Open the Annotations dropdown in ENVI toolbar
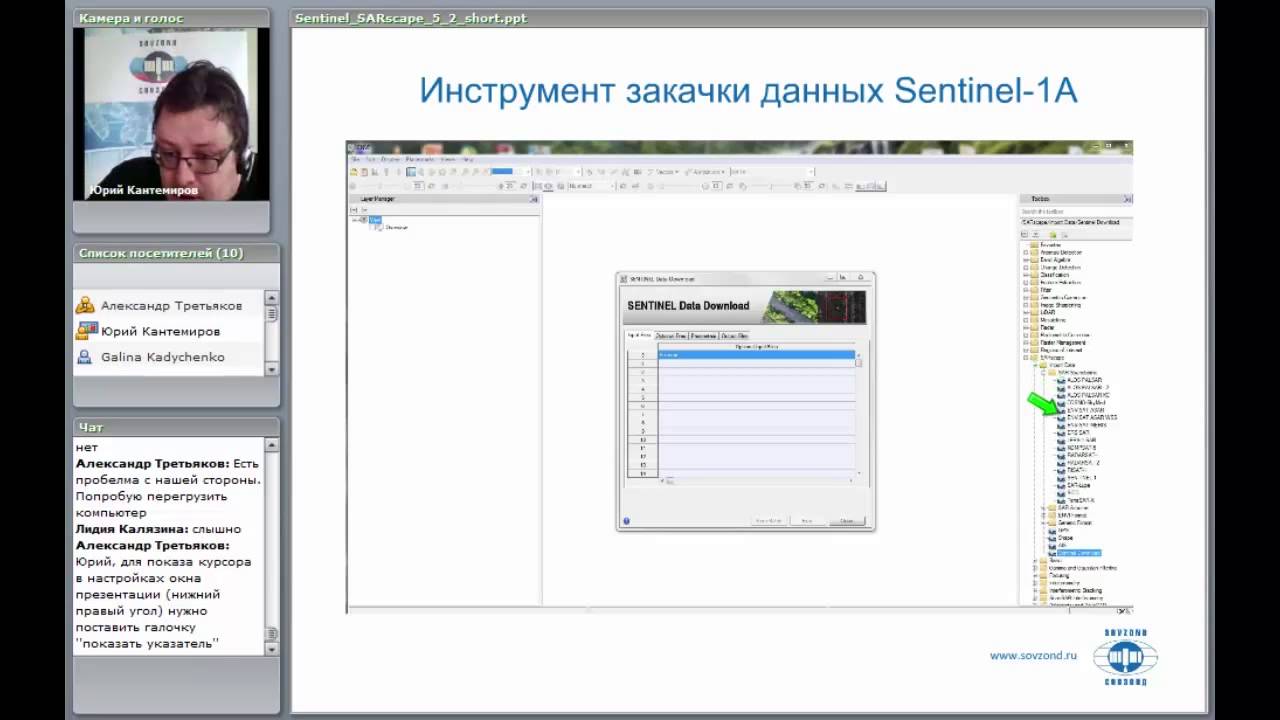Viewport: 1280px width, 720px height. point(706,171)
